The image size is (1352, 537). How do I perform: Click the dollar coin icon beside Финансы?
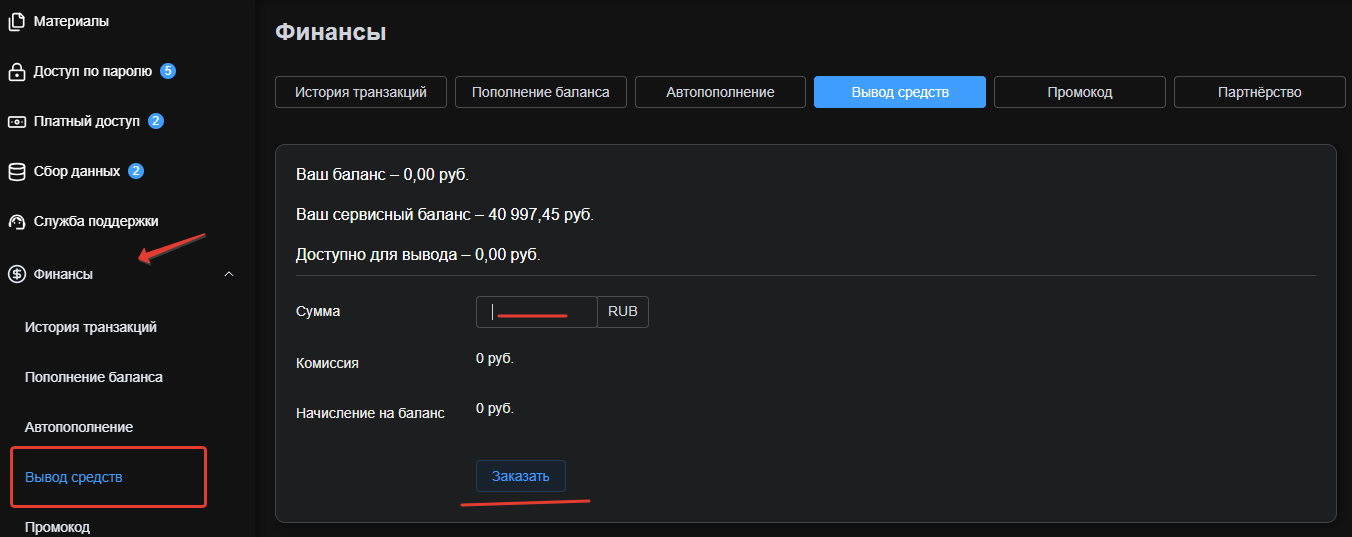[x=16, y=274]
